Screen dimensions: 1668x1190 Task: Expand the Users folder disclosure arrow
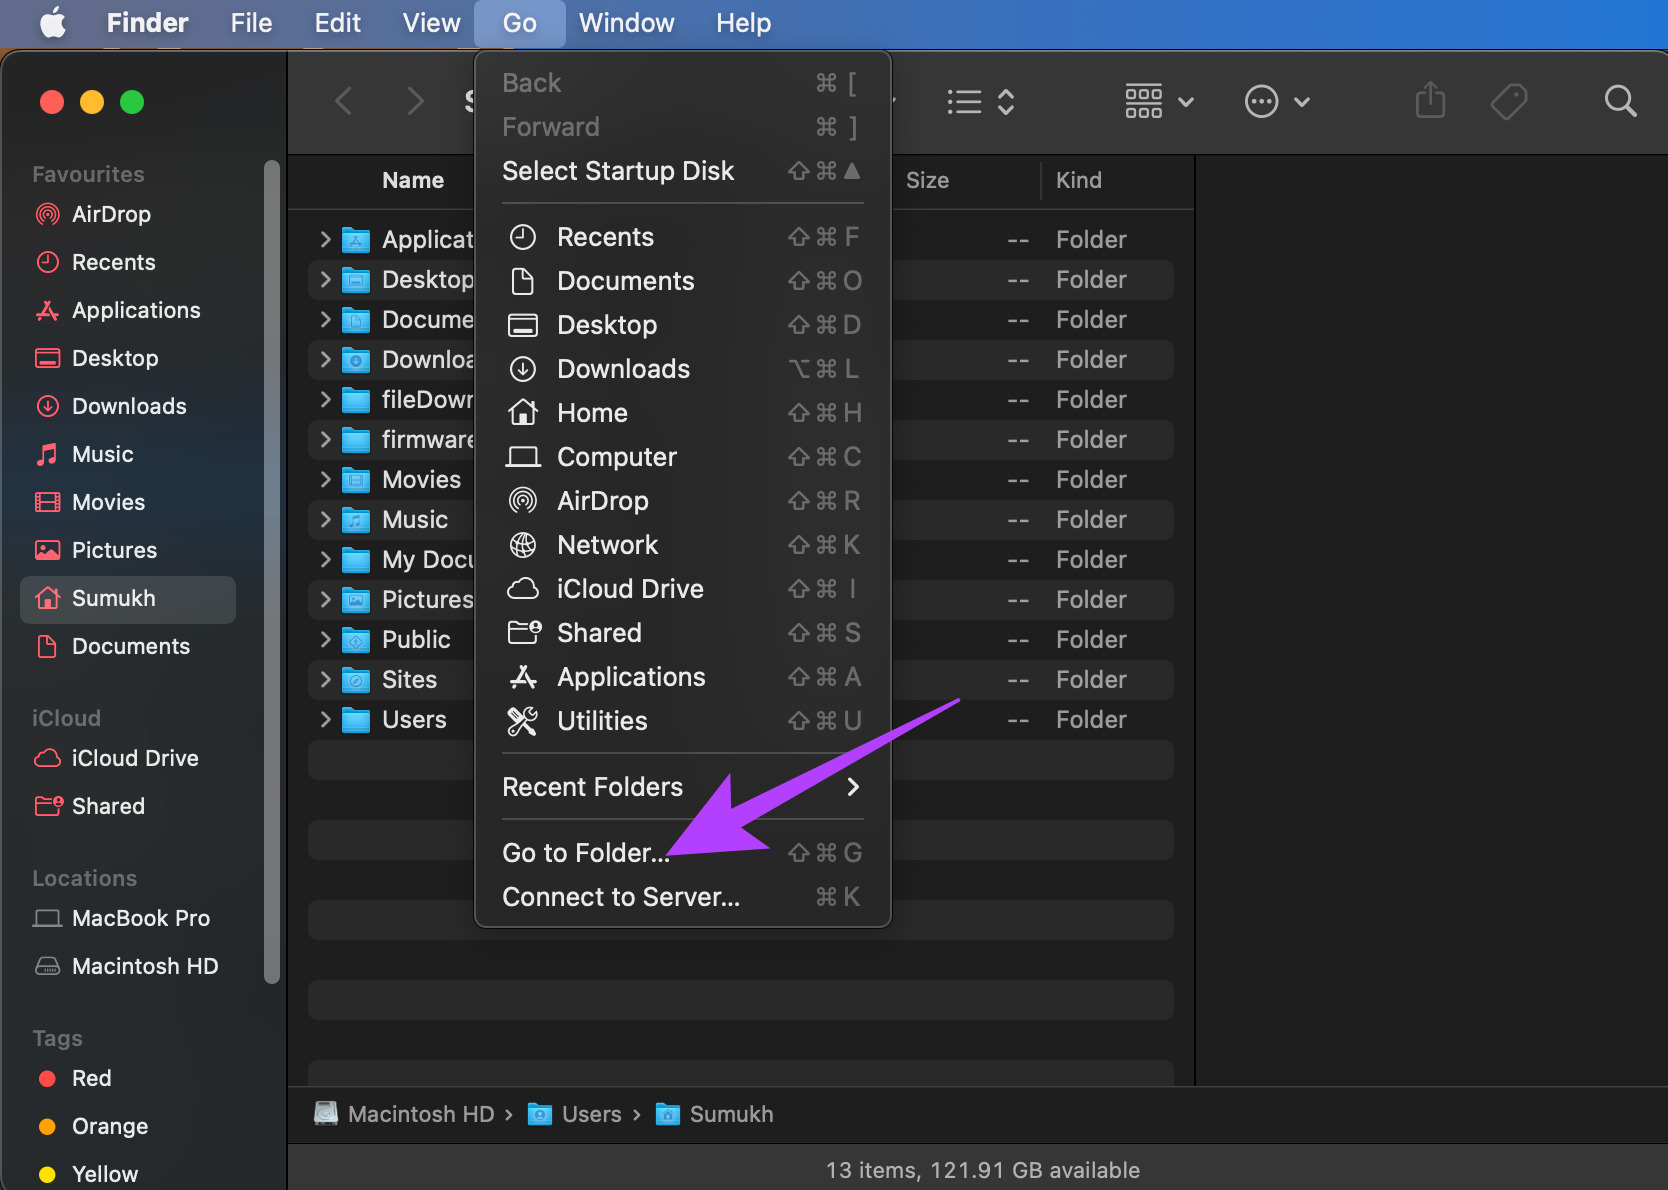tap(325, 719)
